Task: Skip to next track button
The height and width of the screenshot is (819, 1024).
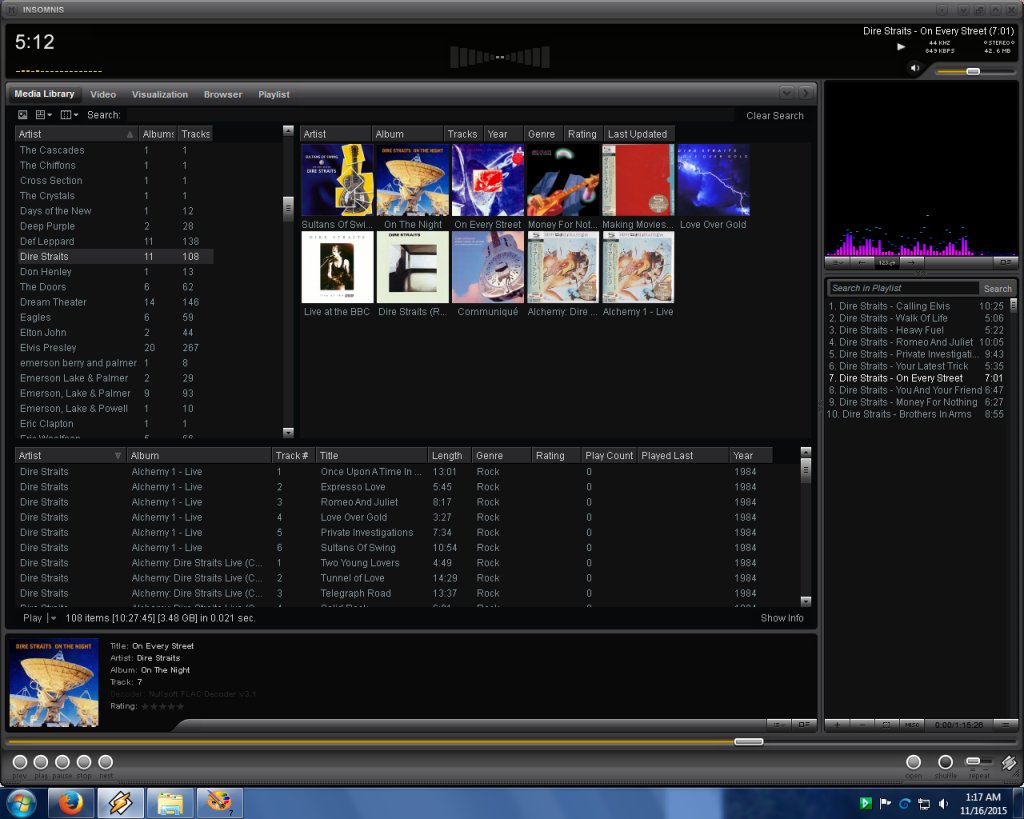Action: 105,762
